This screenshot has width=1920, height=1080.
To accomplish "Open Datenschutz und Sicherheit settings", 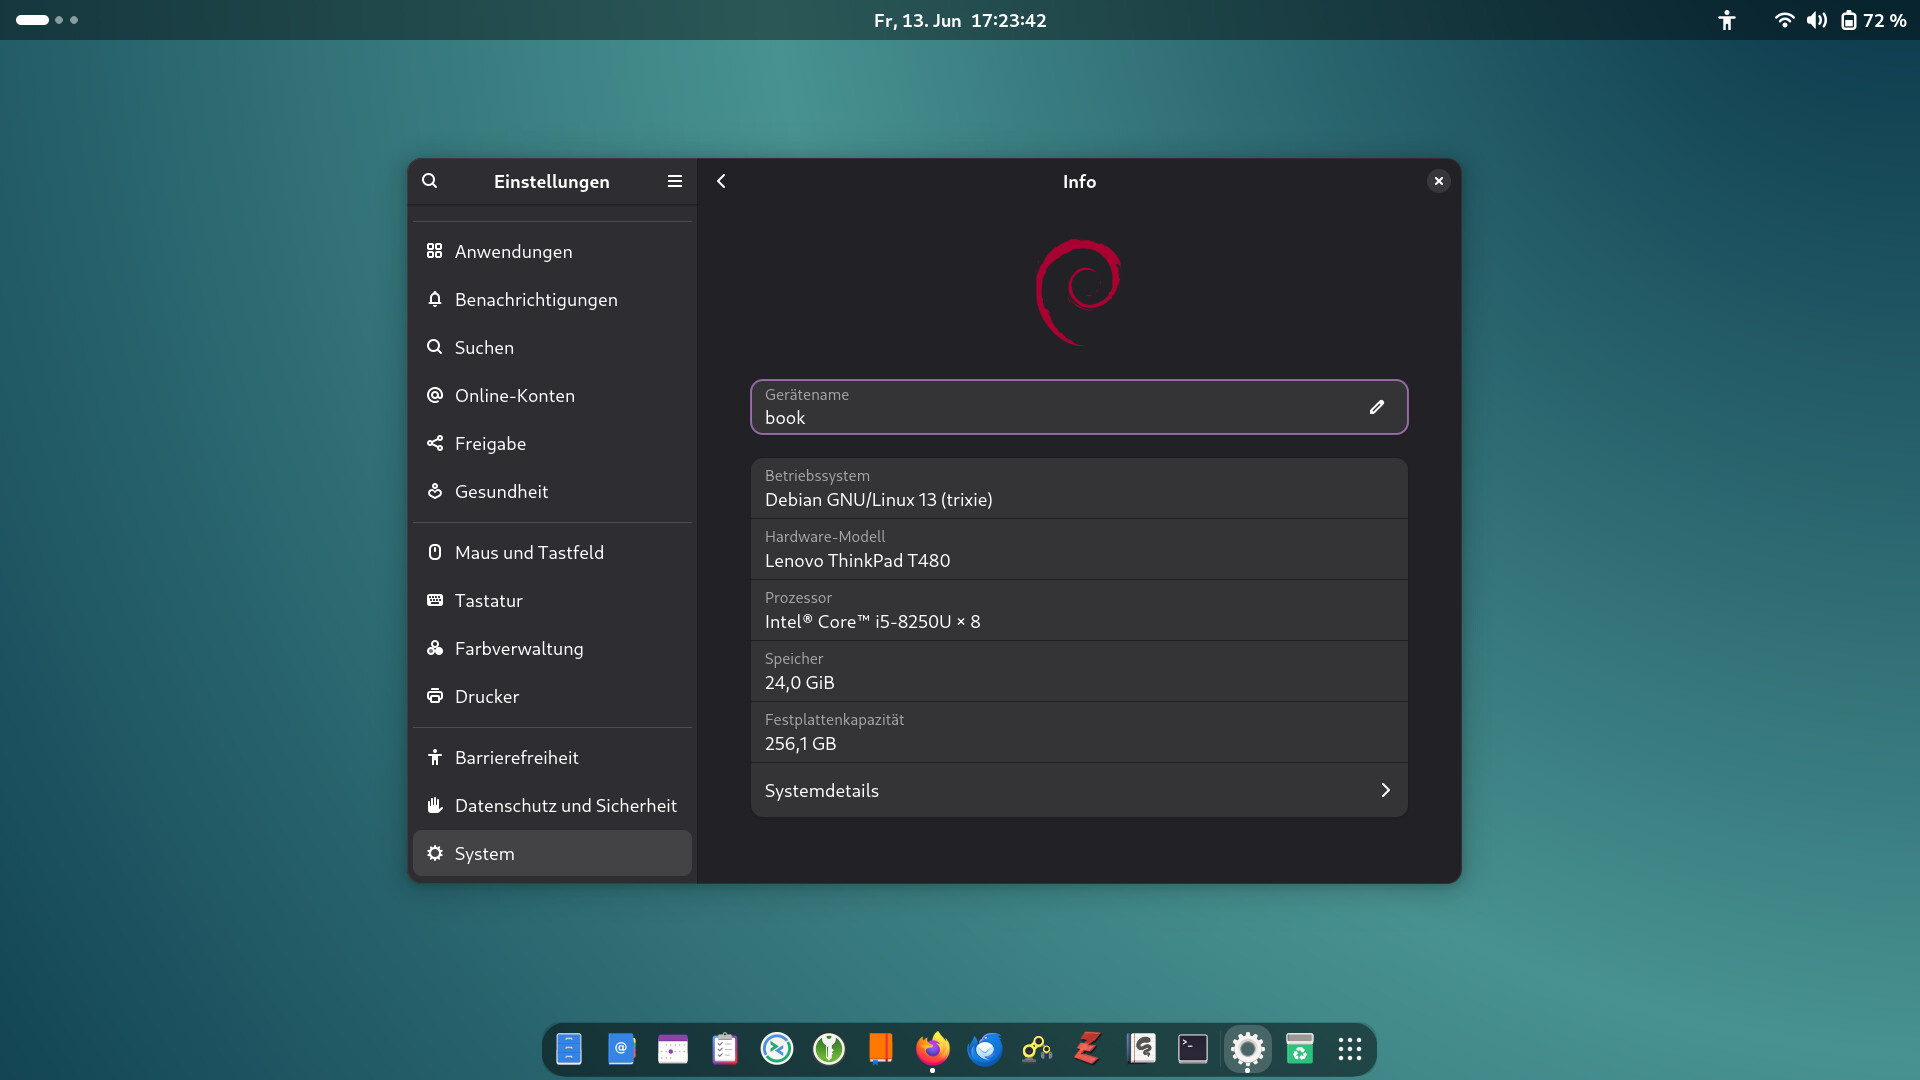I will pyautogui.click(x=552, y=805).
